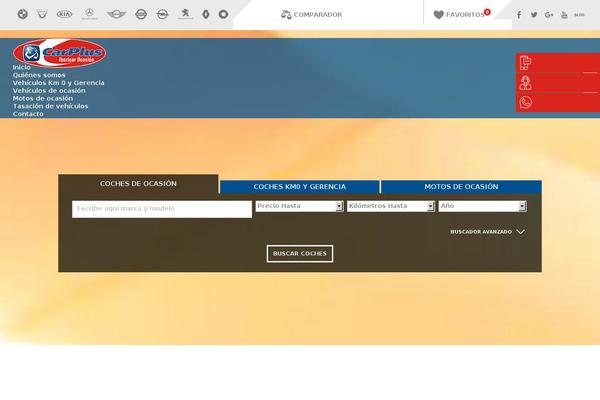Open Tasación de vehículos menu item
The image size is (600, 400).
pyautogui.click(x=51, y=106)
